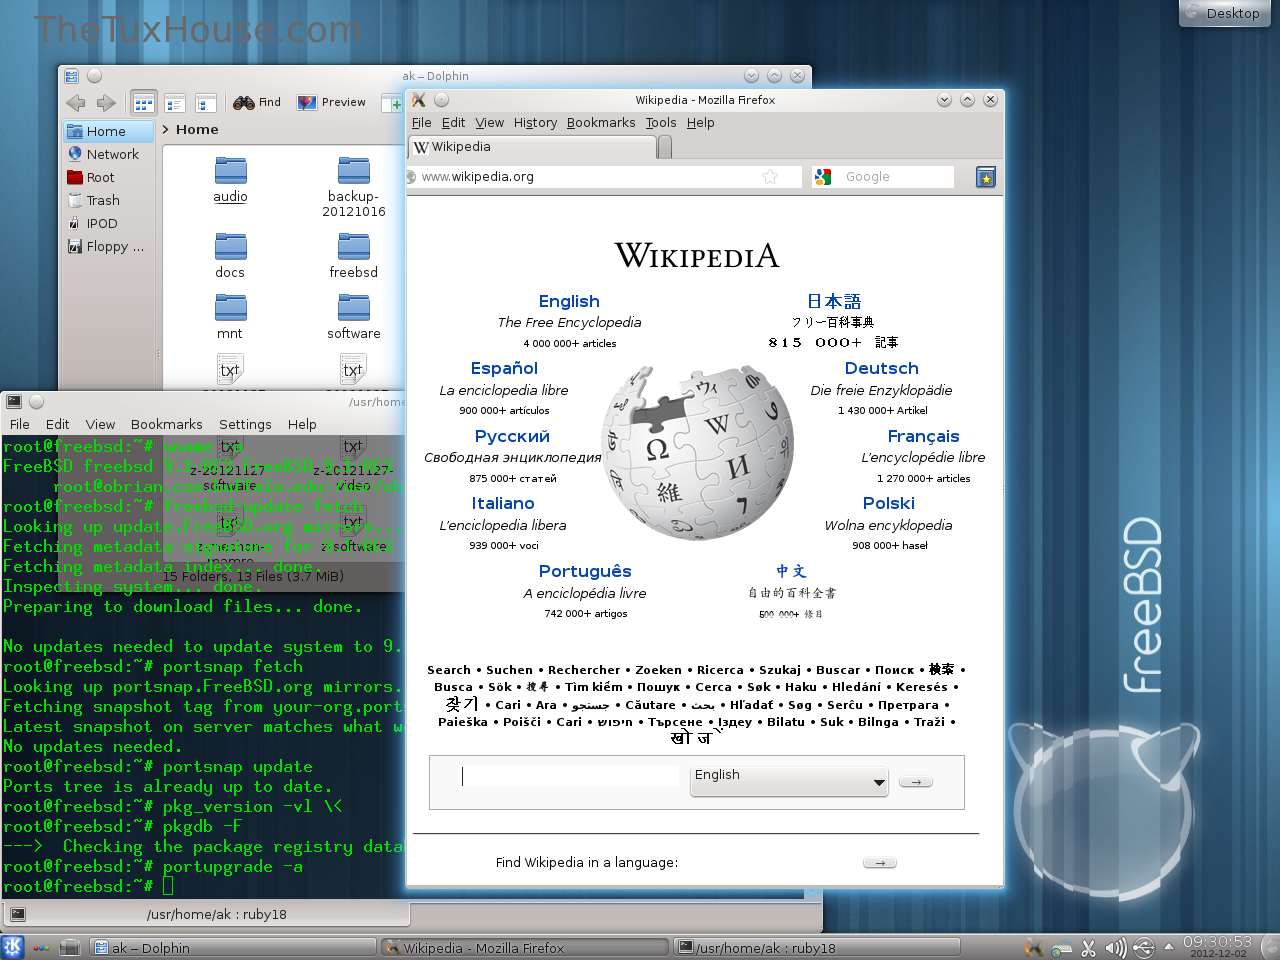Go back using Dolphin's back arrow

coord(76,103)
